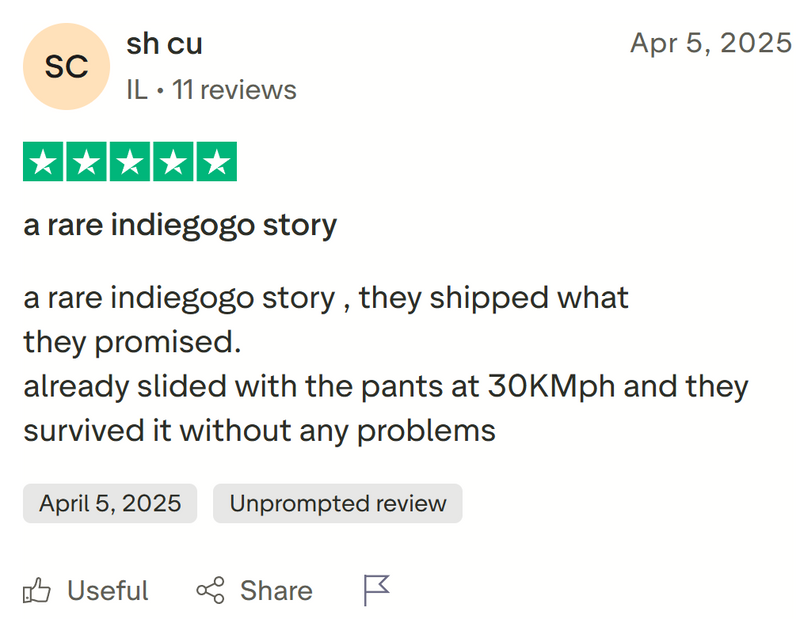Viewport: 800px width, 619px height.
Task: Click the first green Trustpilot star
Action: pyautogui.click(x=44, y=160)
